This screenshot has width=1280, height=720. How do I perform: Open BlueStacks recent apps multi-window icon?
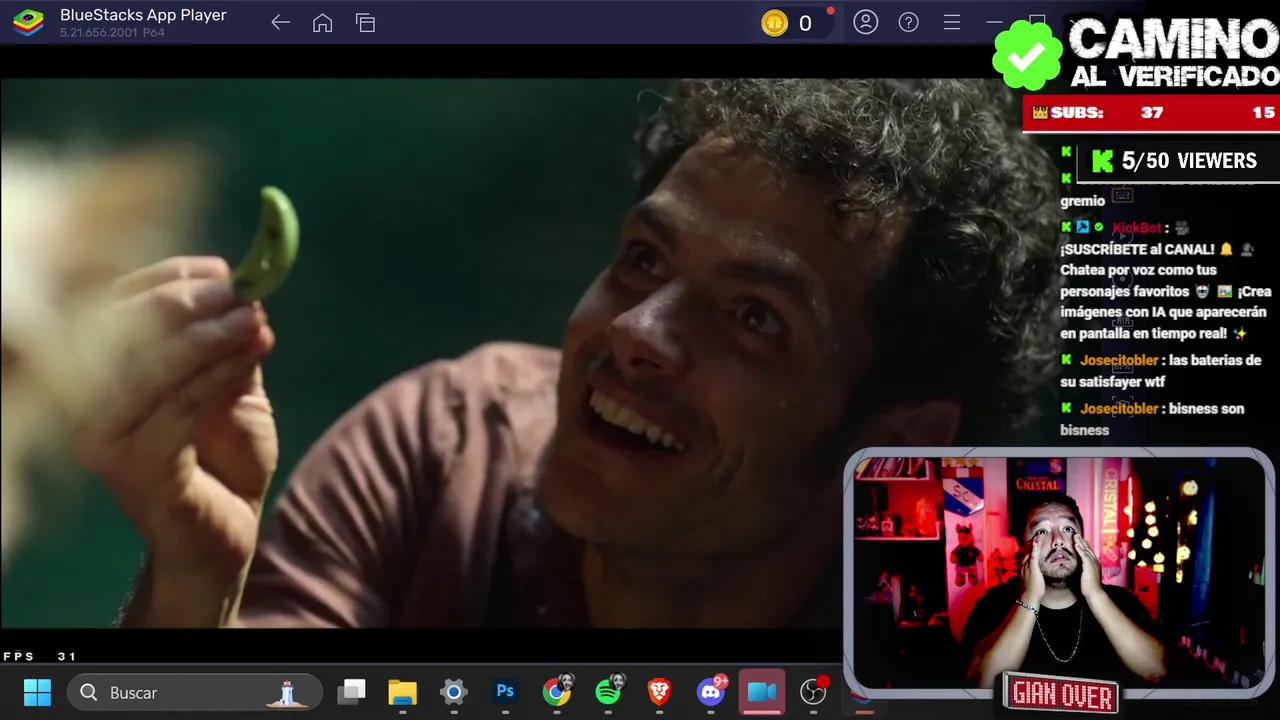[x=365, y=22]
